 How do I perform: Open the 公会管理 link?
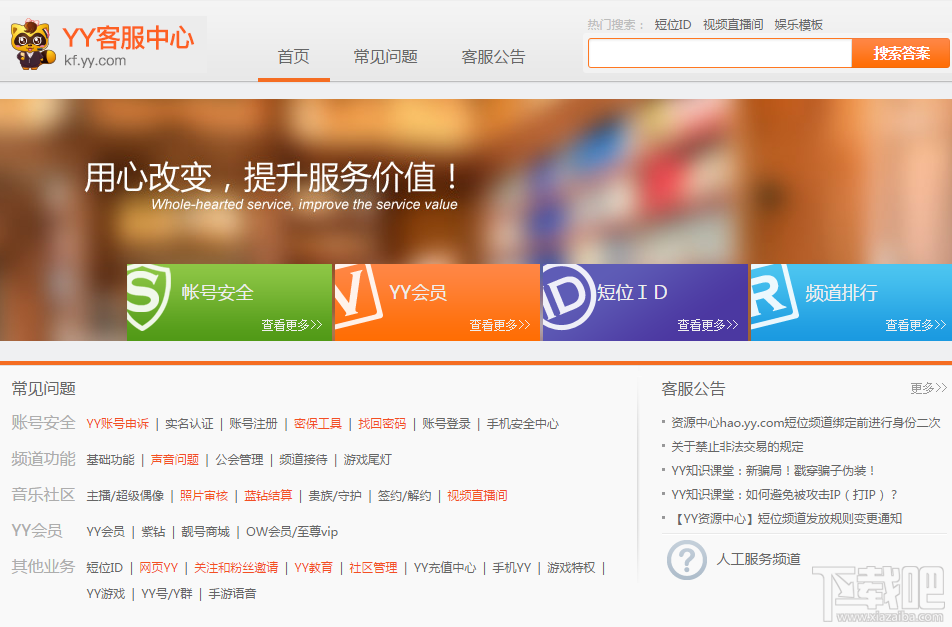pyautogui.click(x=239, y=459)
